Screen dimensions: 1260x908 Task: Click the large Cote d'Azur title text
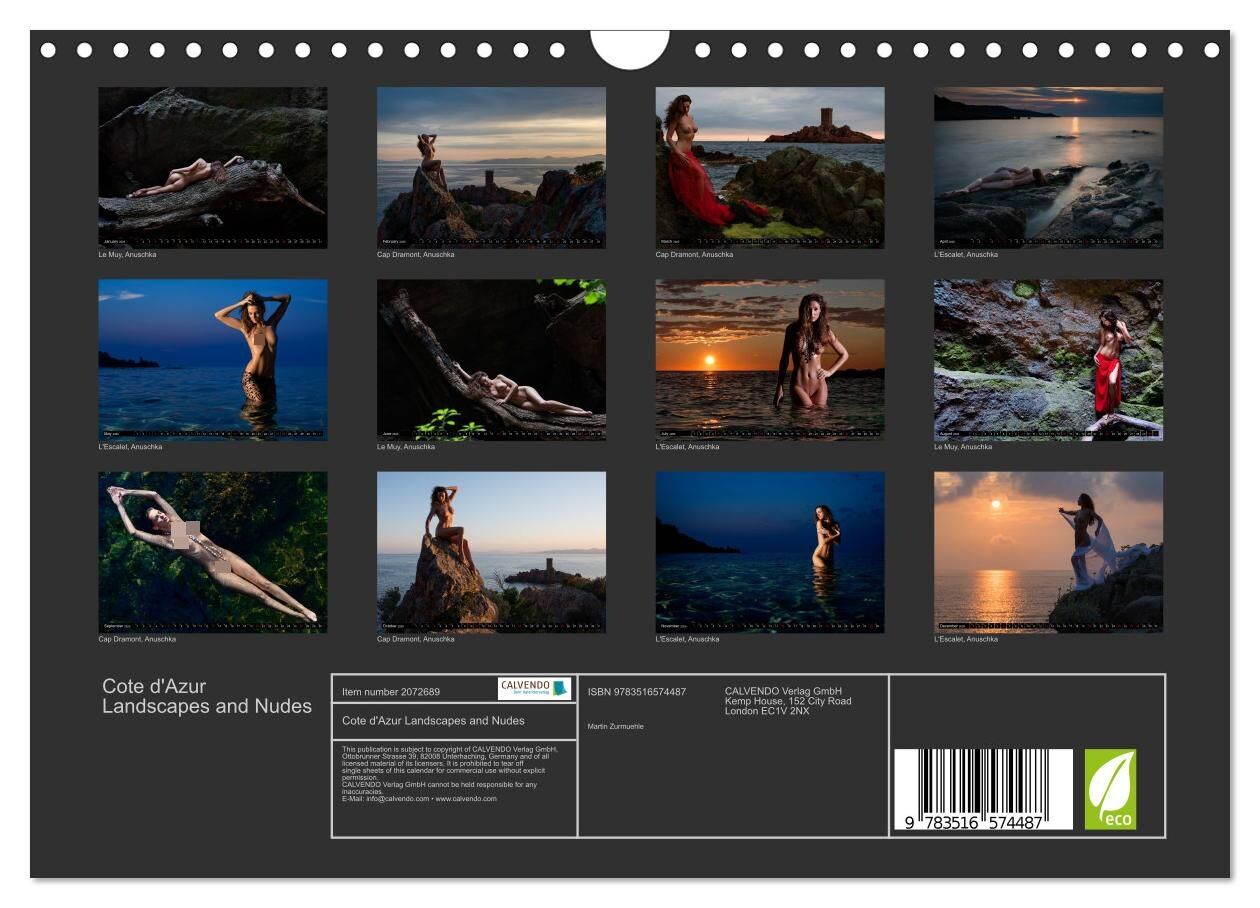point(206,696)
